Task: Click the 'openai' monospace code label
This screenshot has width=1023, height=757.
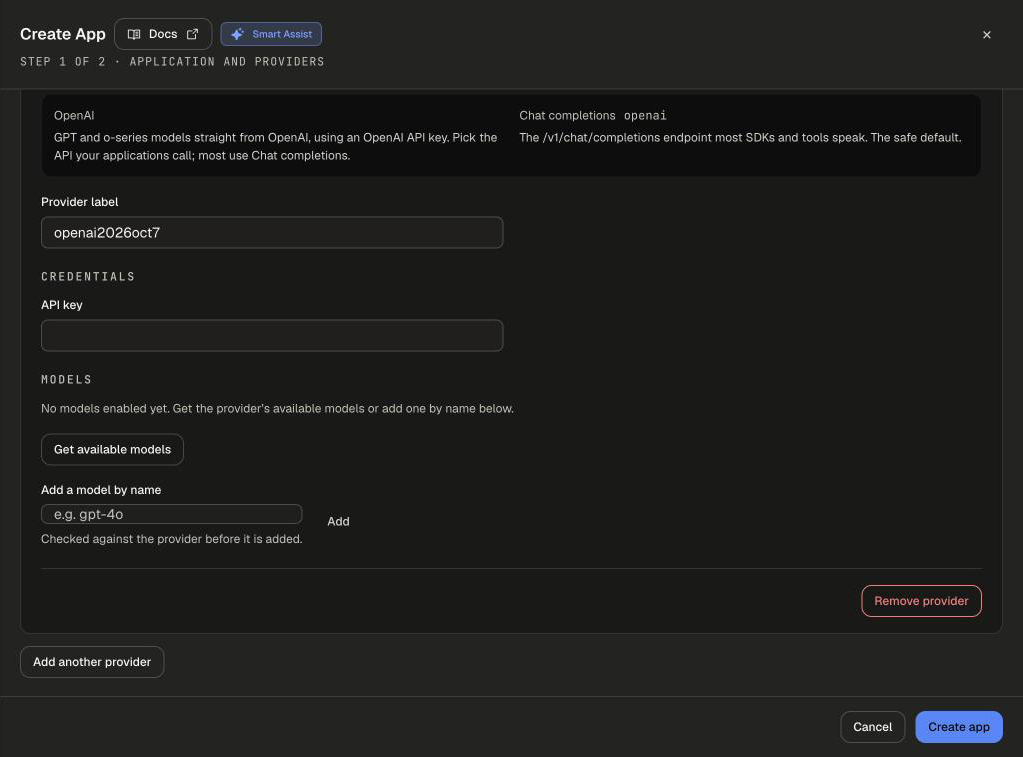Action: 645,116
